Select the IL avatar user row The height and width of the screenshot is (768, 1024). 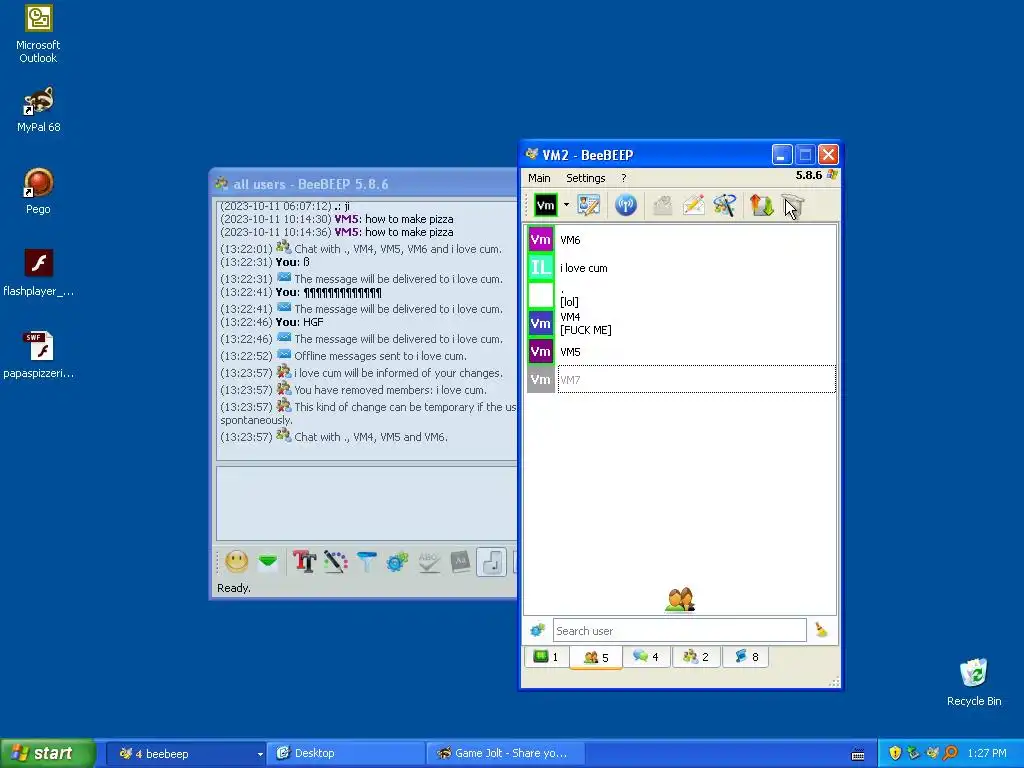(x=680, y=268)
